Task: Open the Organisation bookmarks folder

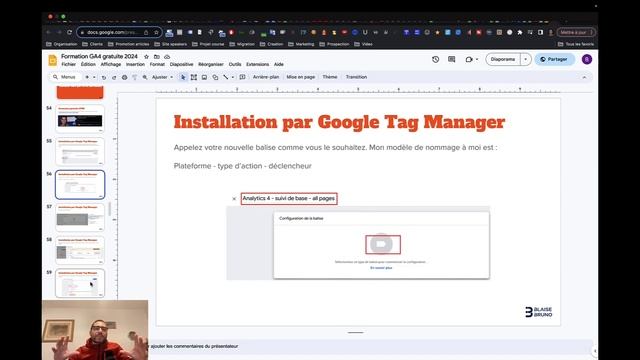Action: tap(62, 44)
